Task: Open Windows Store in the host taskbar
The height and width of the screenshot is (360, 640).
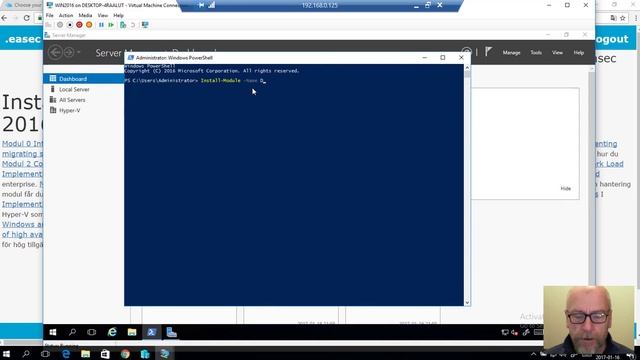Action: pyautogui.click(x=105, y=354)
